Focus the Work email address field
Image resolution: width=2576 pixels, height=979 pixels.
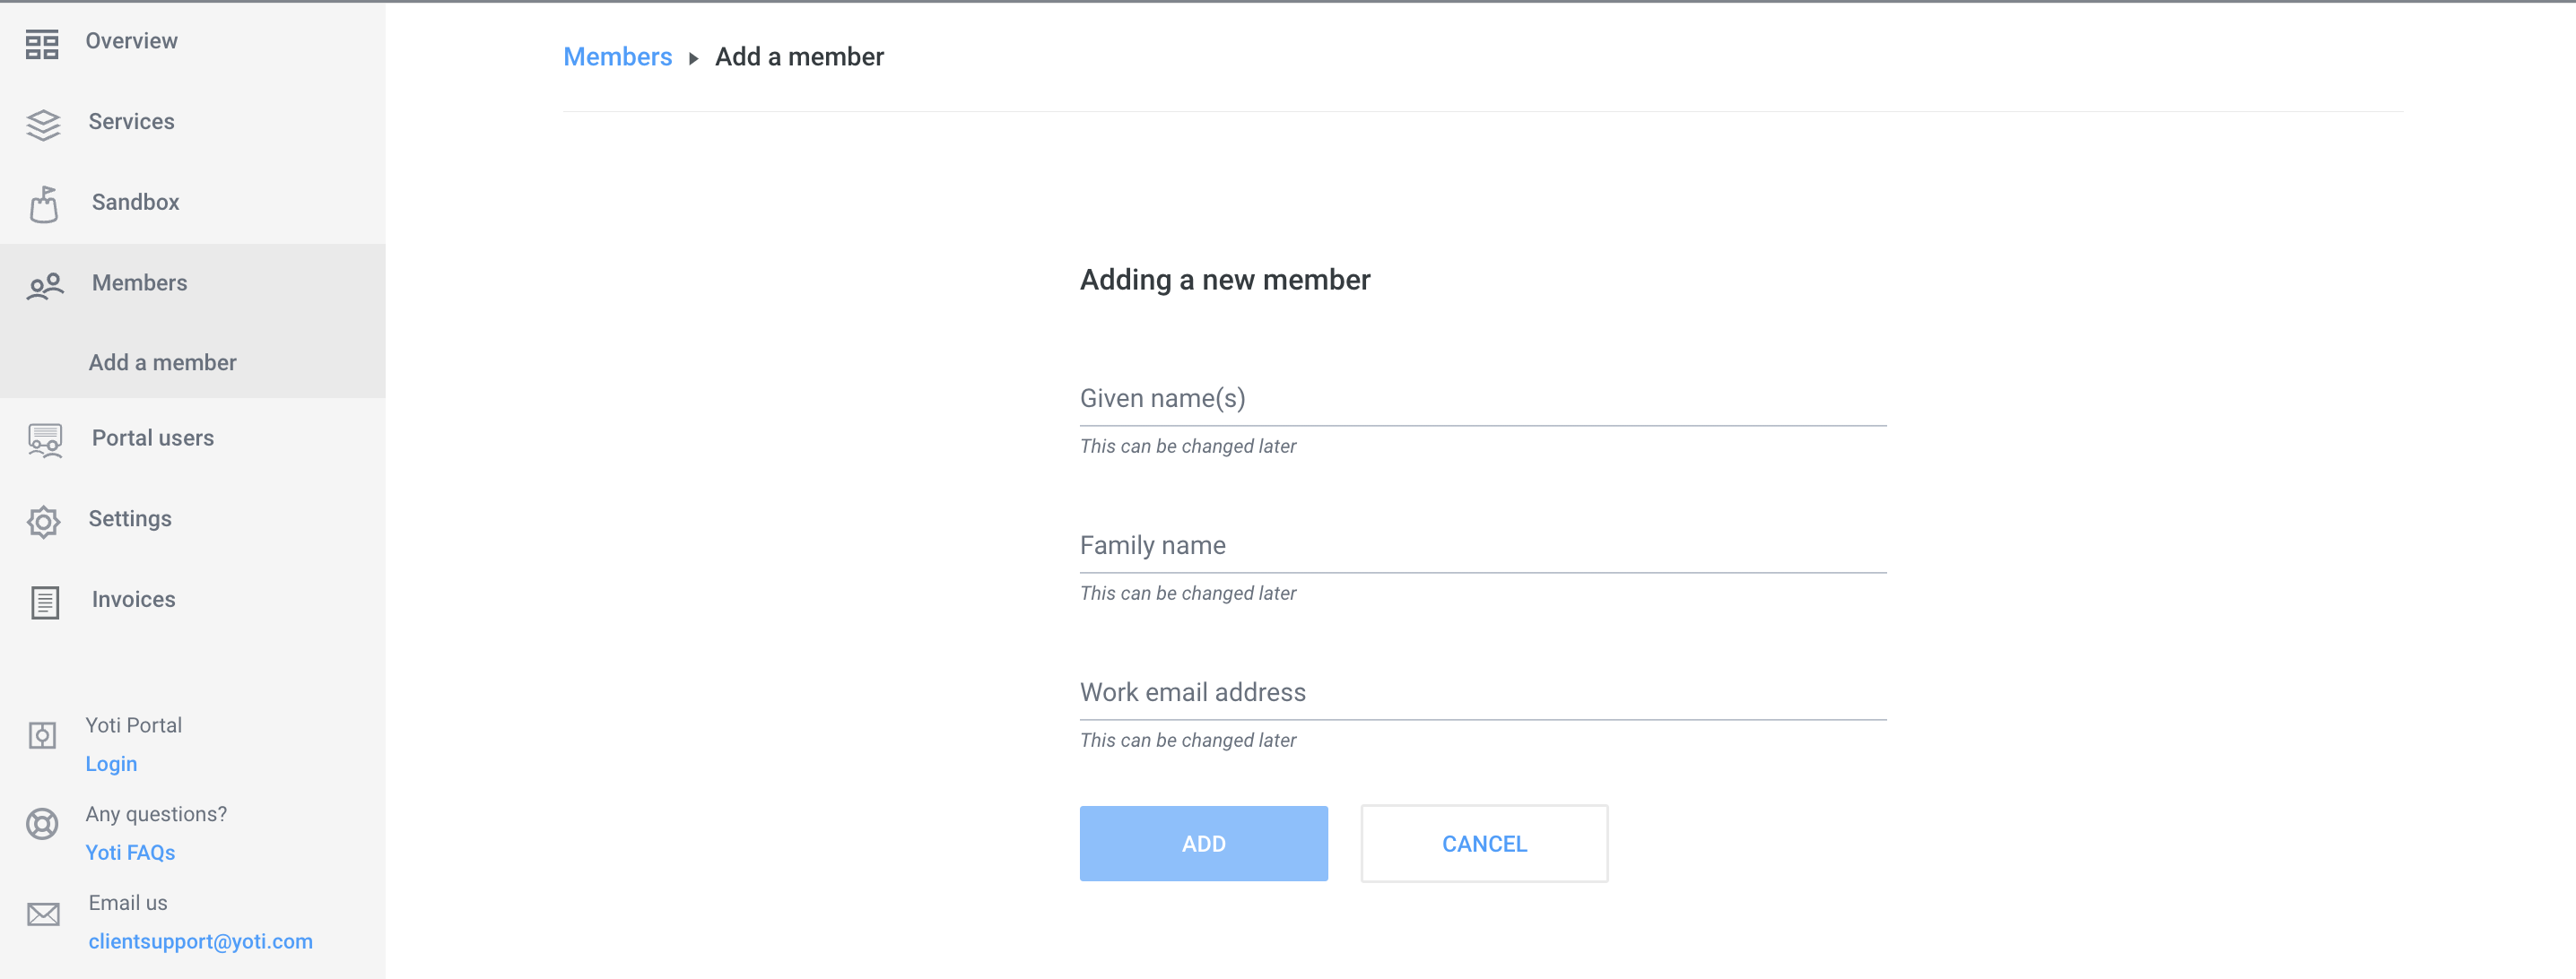pyautogui.click(x=1483, y=693)
